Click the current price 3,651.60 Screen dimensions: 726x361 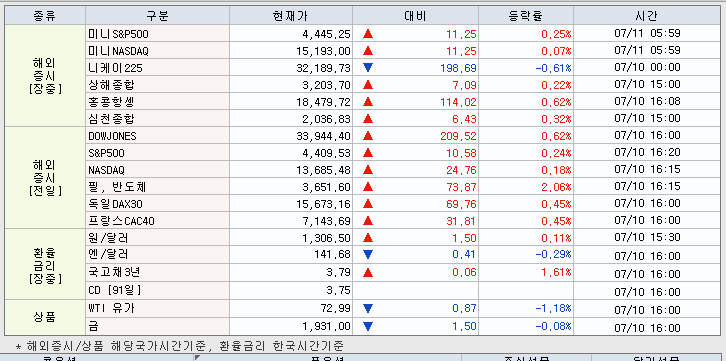point(326,187)
